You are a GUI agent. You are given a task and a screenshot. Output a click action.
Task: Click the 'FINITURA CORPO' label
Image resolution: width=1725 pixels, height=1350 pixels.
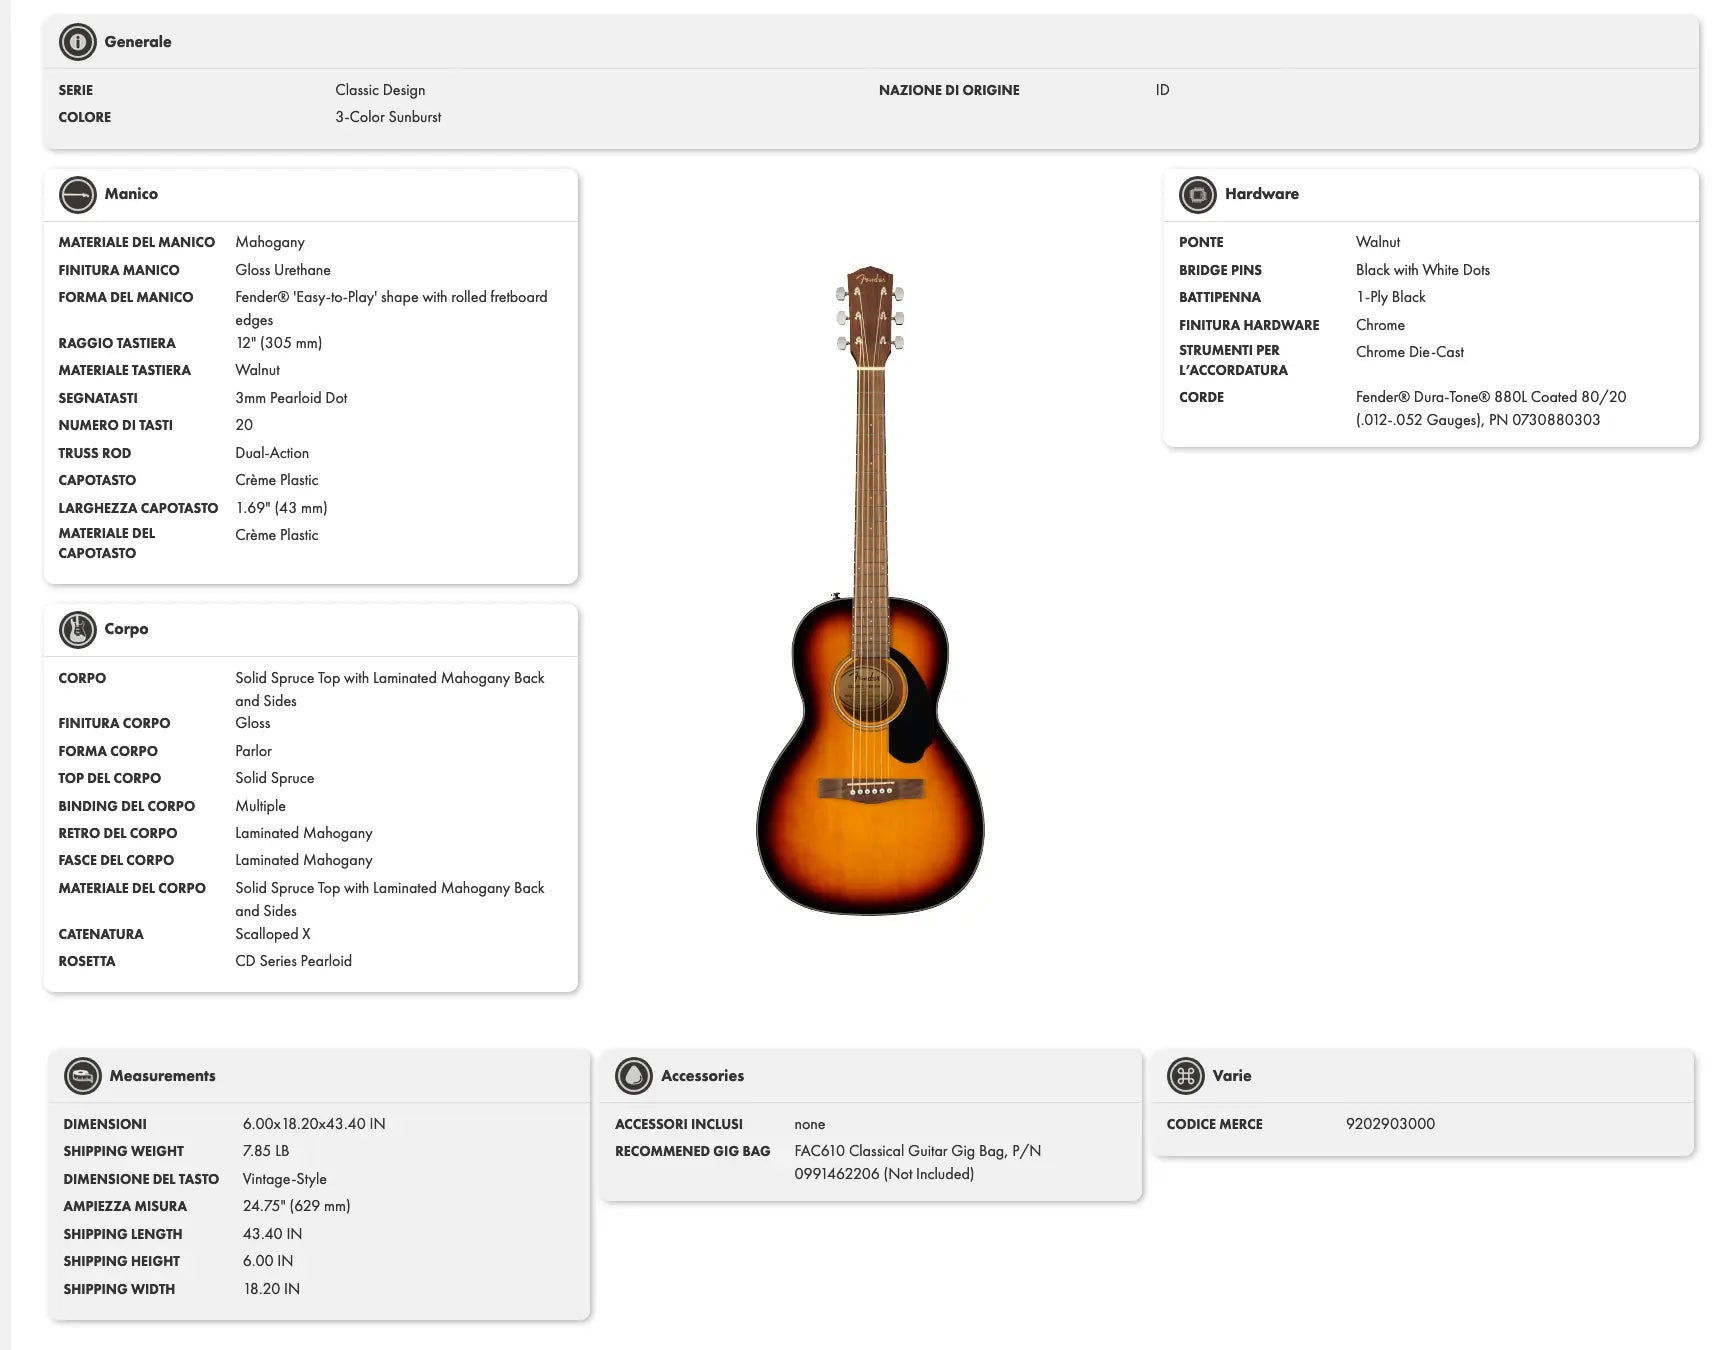(x=114, y=723)
